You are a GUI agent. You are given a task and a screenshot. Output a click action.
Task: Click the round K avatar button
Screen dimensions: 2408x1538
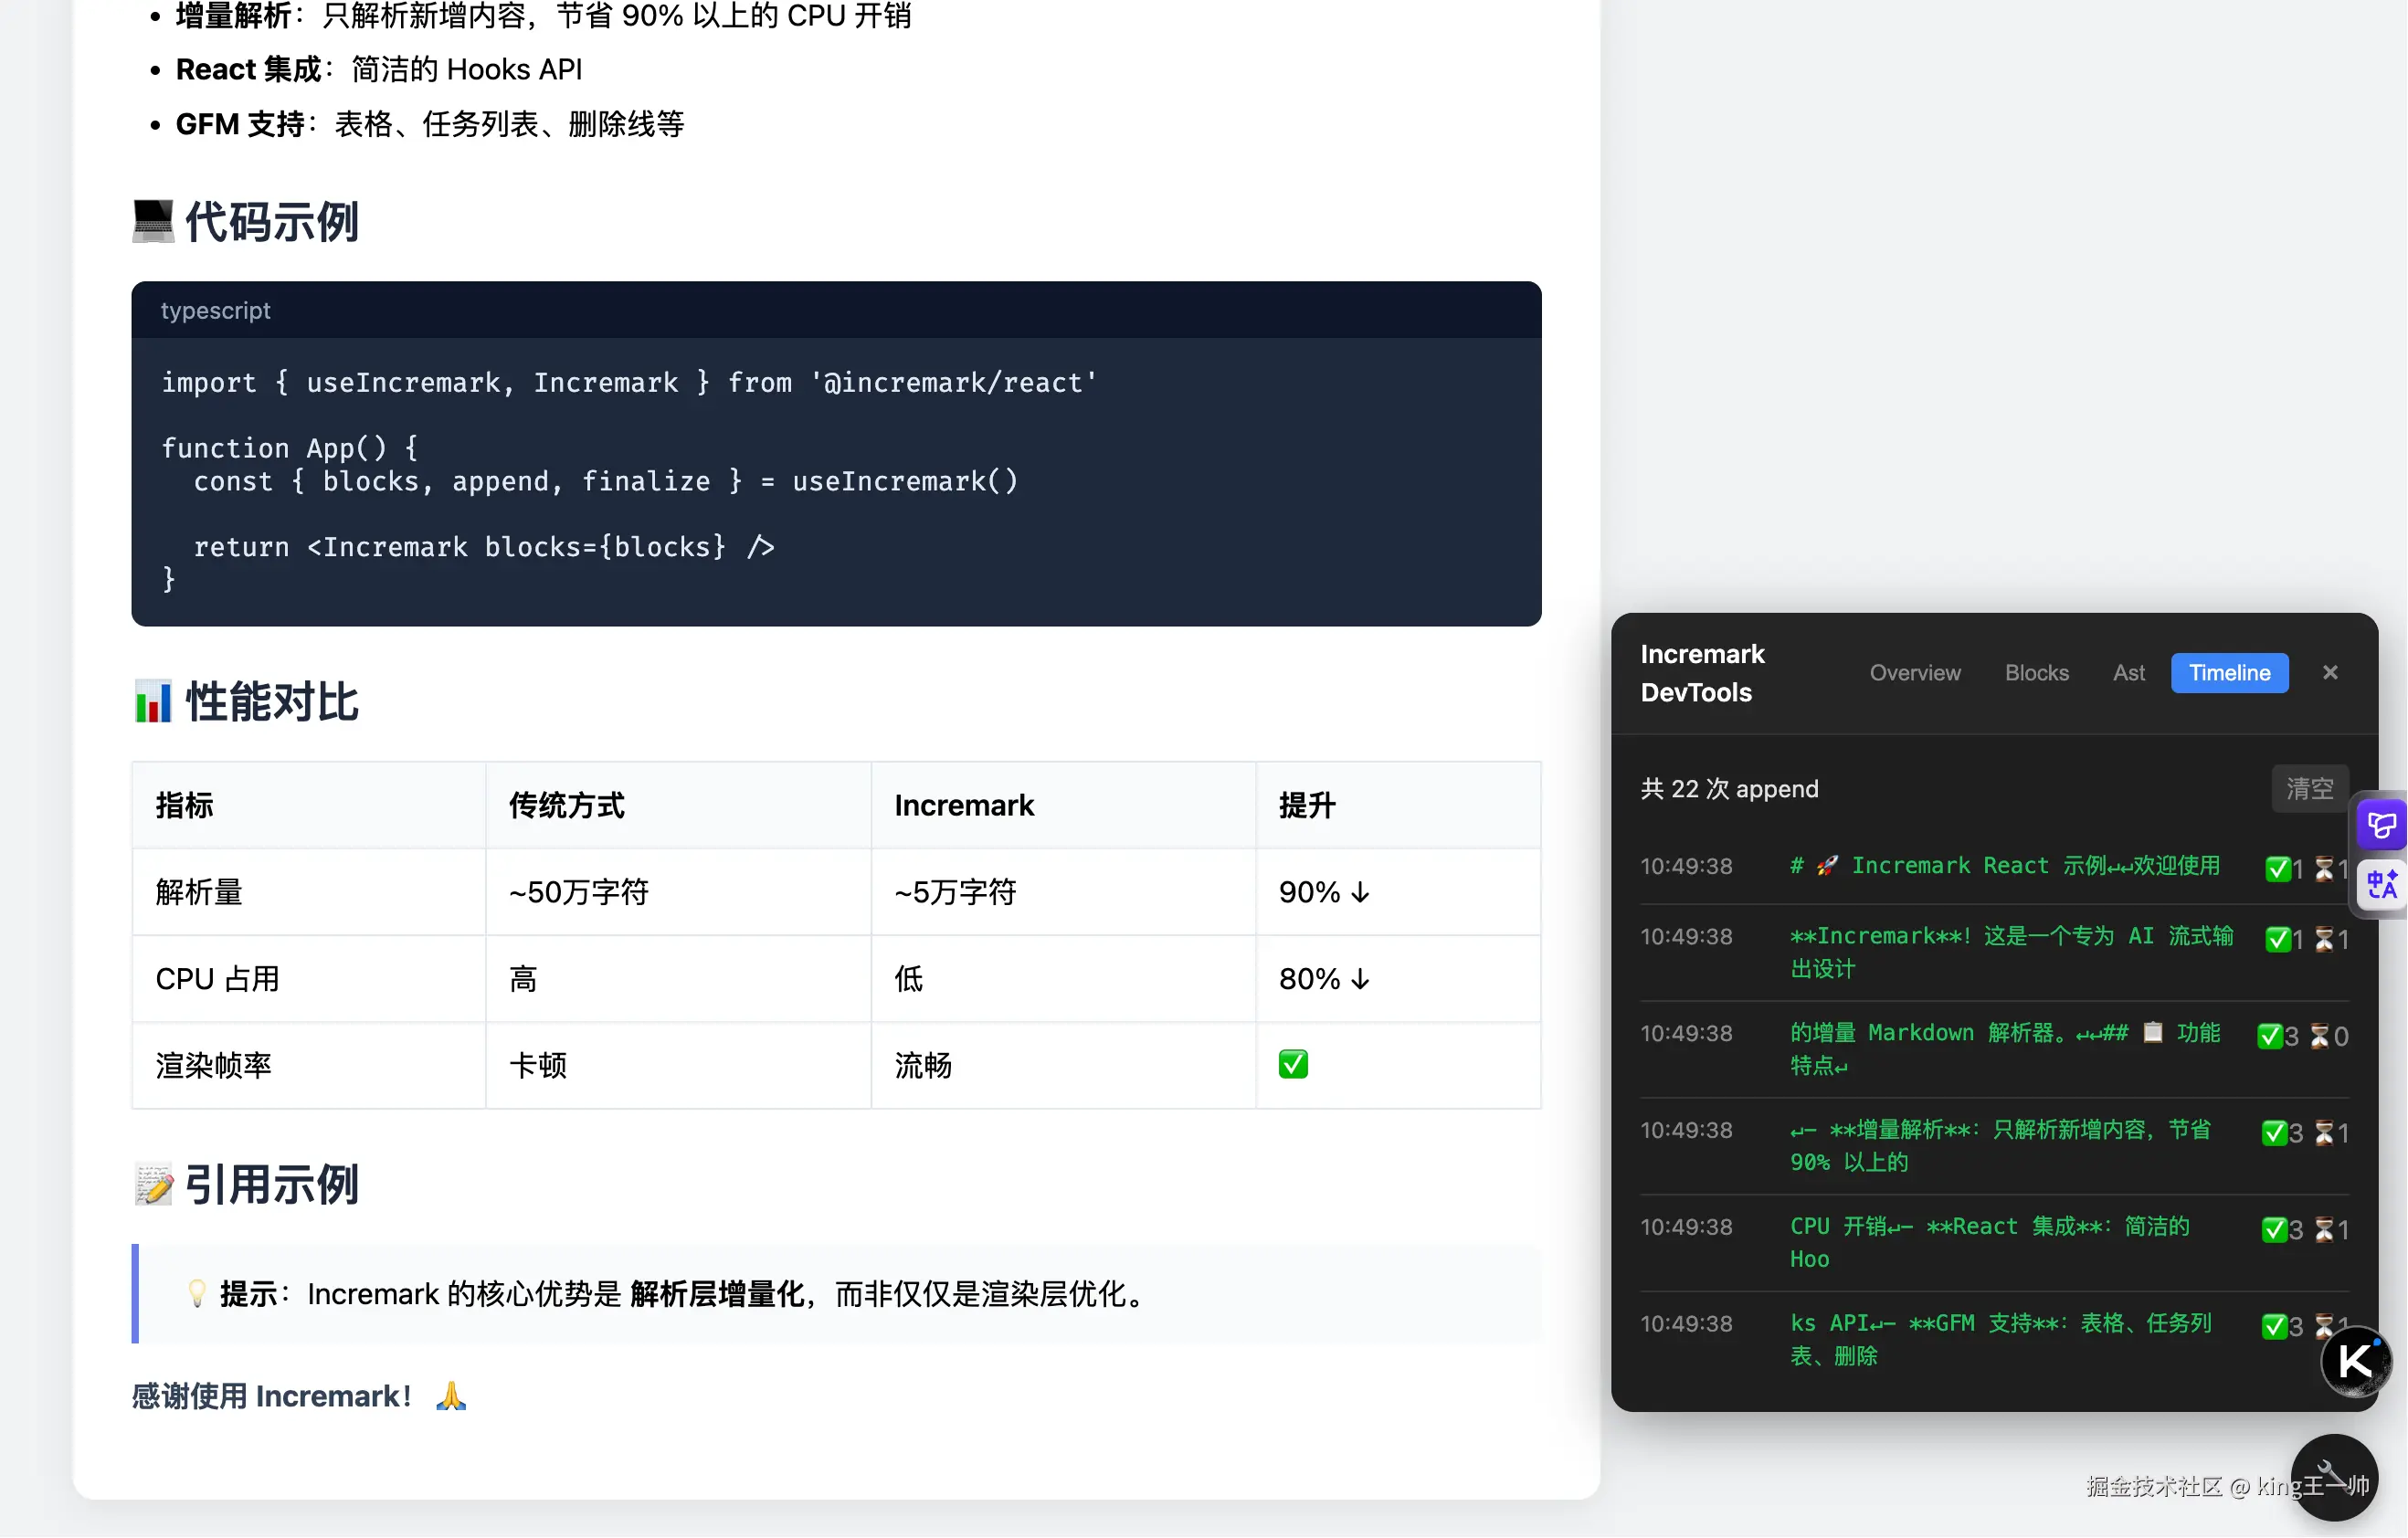click(x=2355, y=1361)
